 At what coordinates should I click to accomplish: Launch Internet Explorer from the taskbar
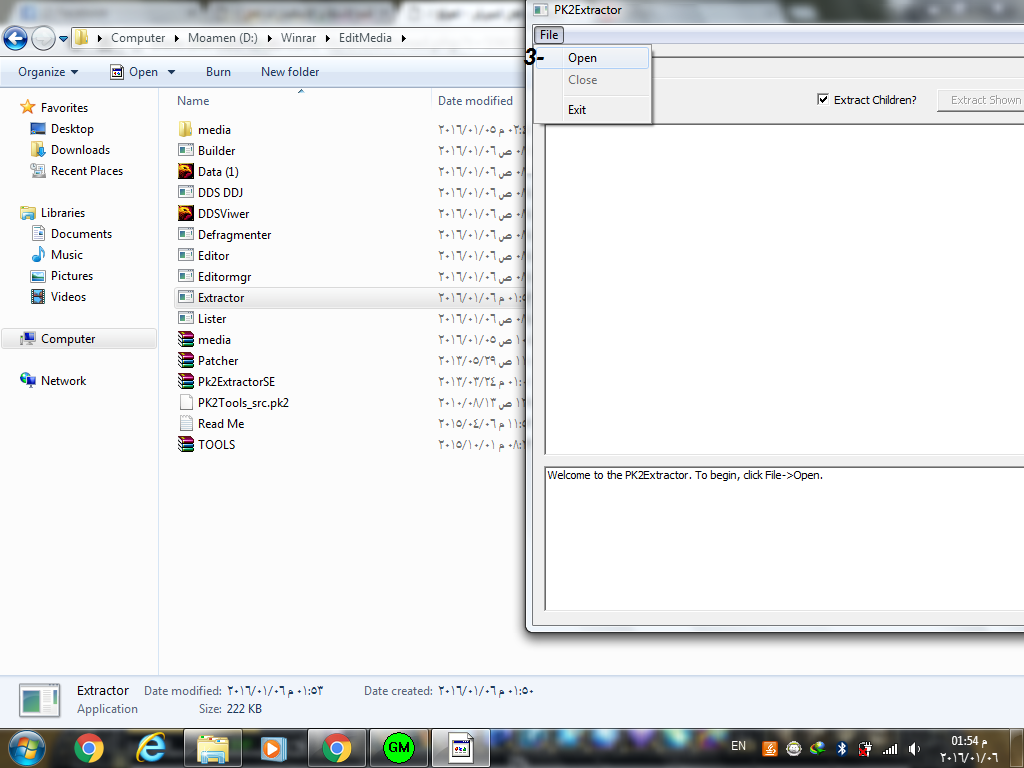click(x=150, y=748)
